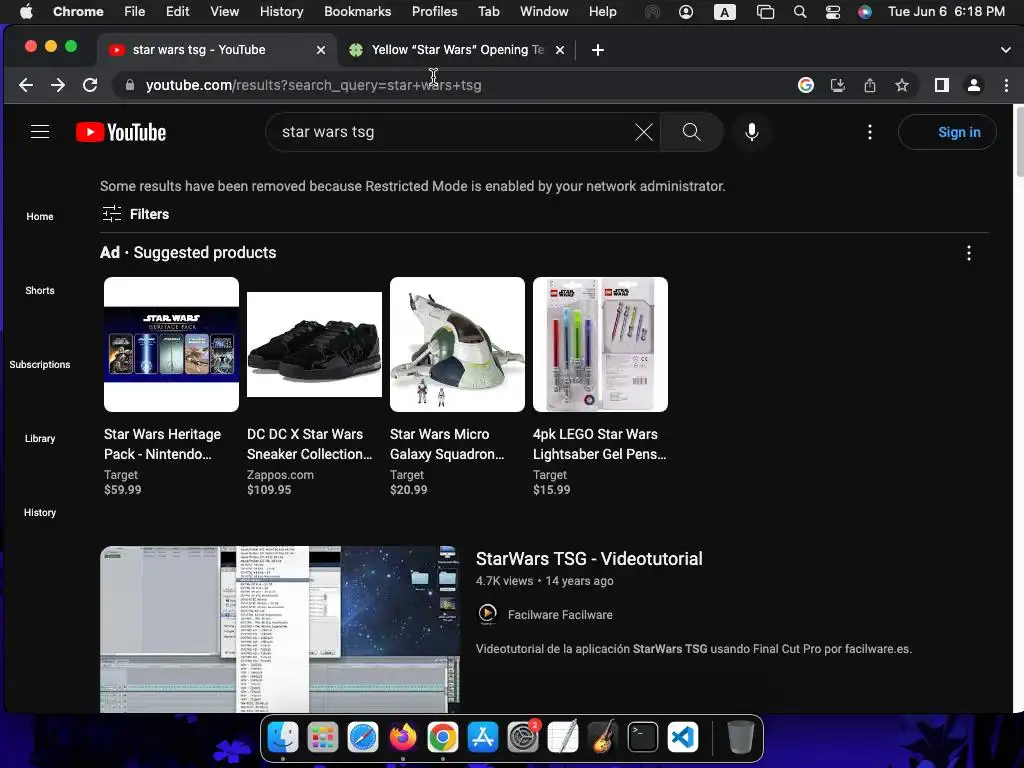
Task: Open Launchpad from the dock
Action: coord(323,738)
